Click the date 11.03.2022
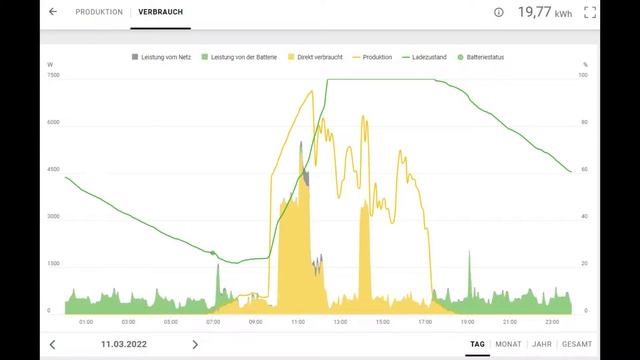Screen dimensions: 640x360 (124, 344)
